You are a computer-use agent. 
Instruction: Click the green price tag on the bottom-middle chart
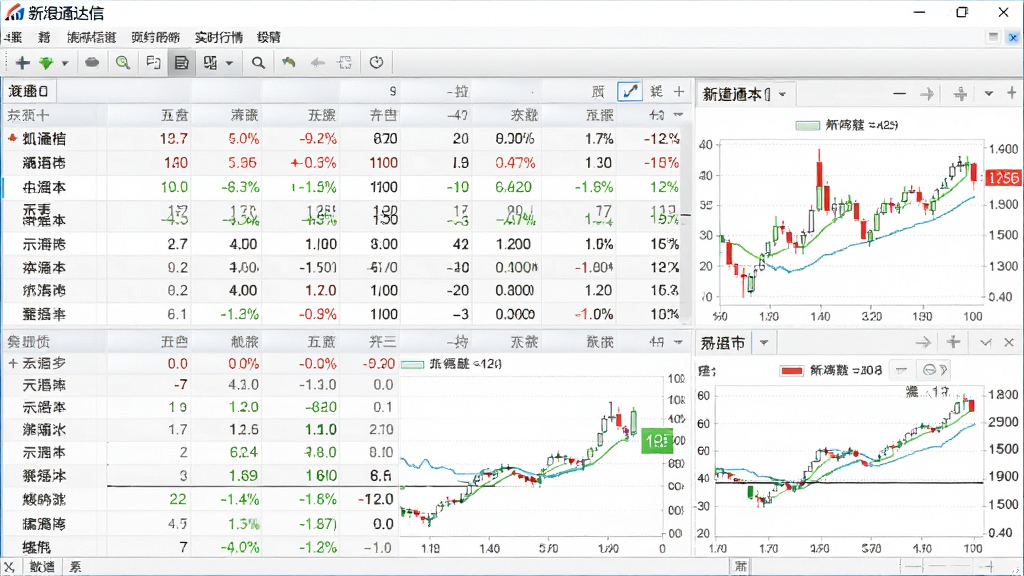pyautogui.click(x=656, y=441)
